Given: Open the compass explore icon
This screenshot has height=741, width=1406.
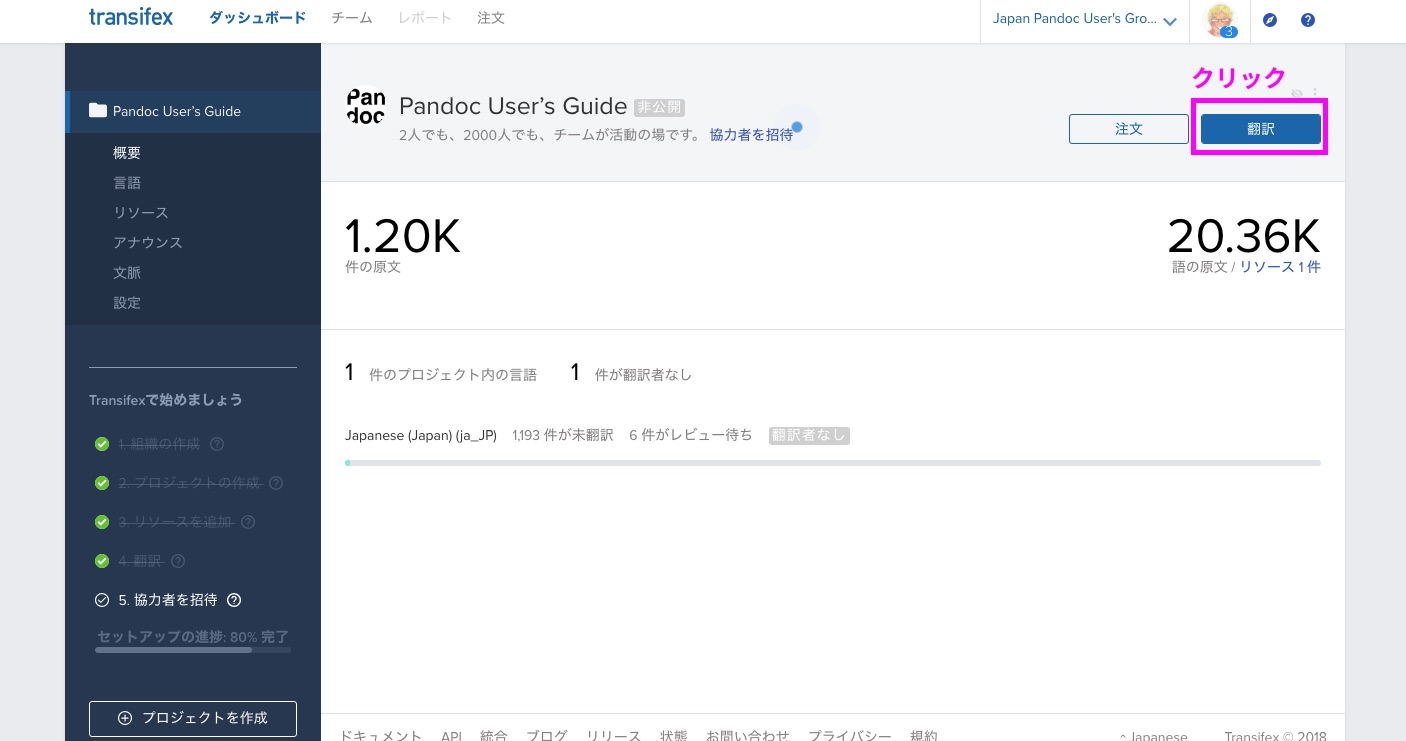Looking at the screenshot, I should pyautogui.click(x=1270, y=20).
